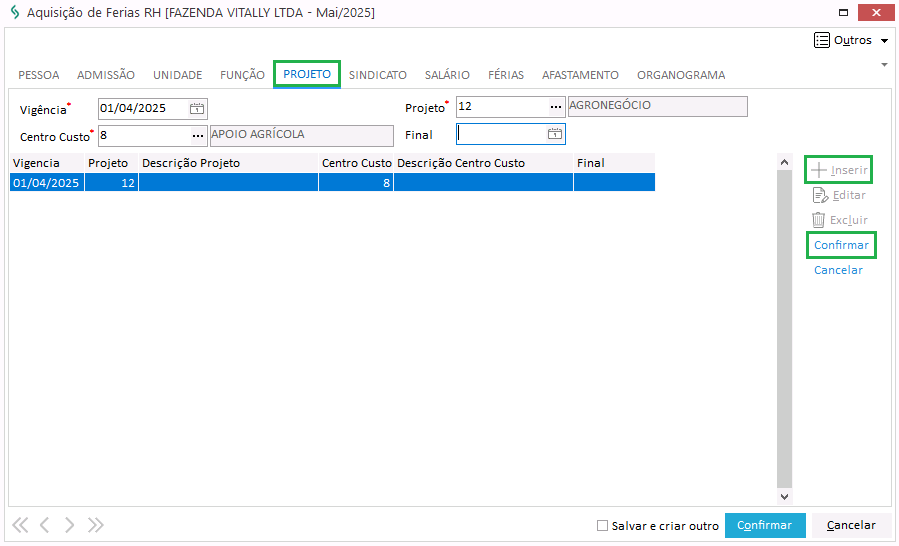Click the Outros menu label
899x546 pixels.
pos(853,40)
